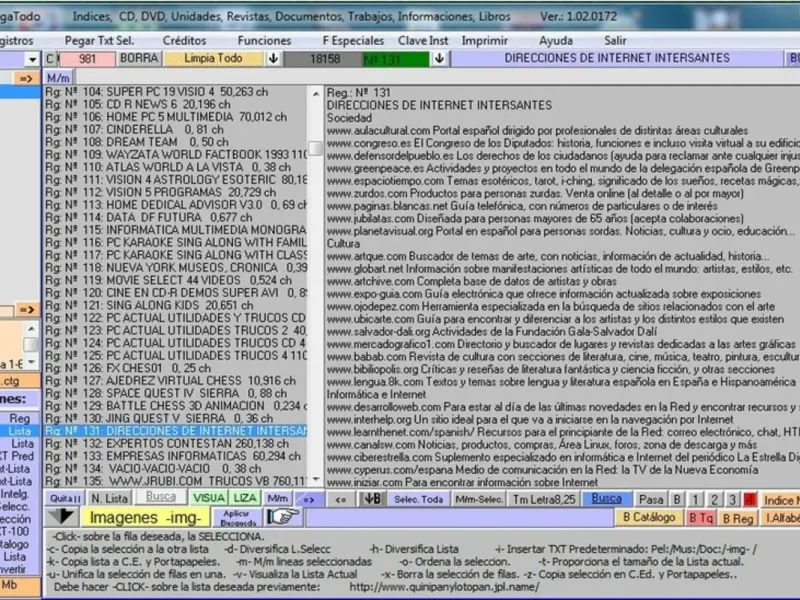Select row 'Rg Nº 132: EXPERTOS CONTESTAN'

[x=176, y=444]
